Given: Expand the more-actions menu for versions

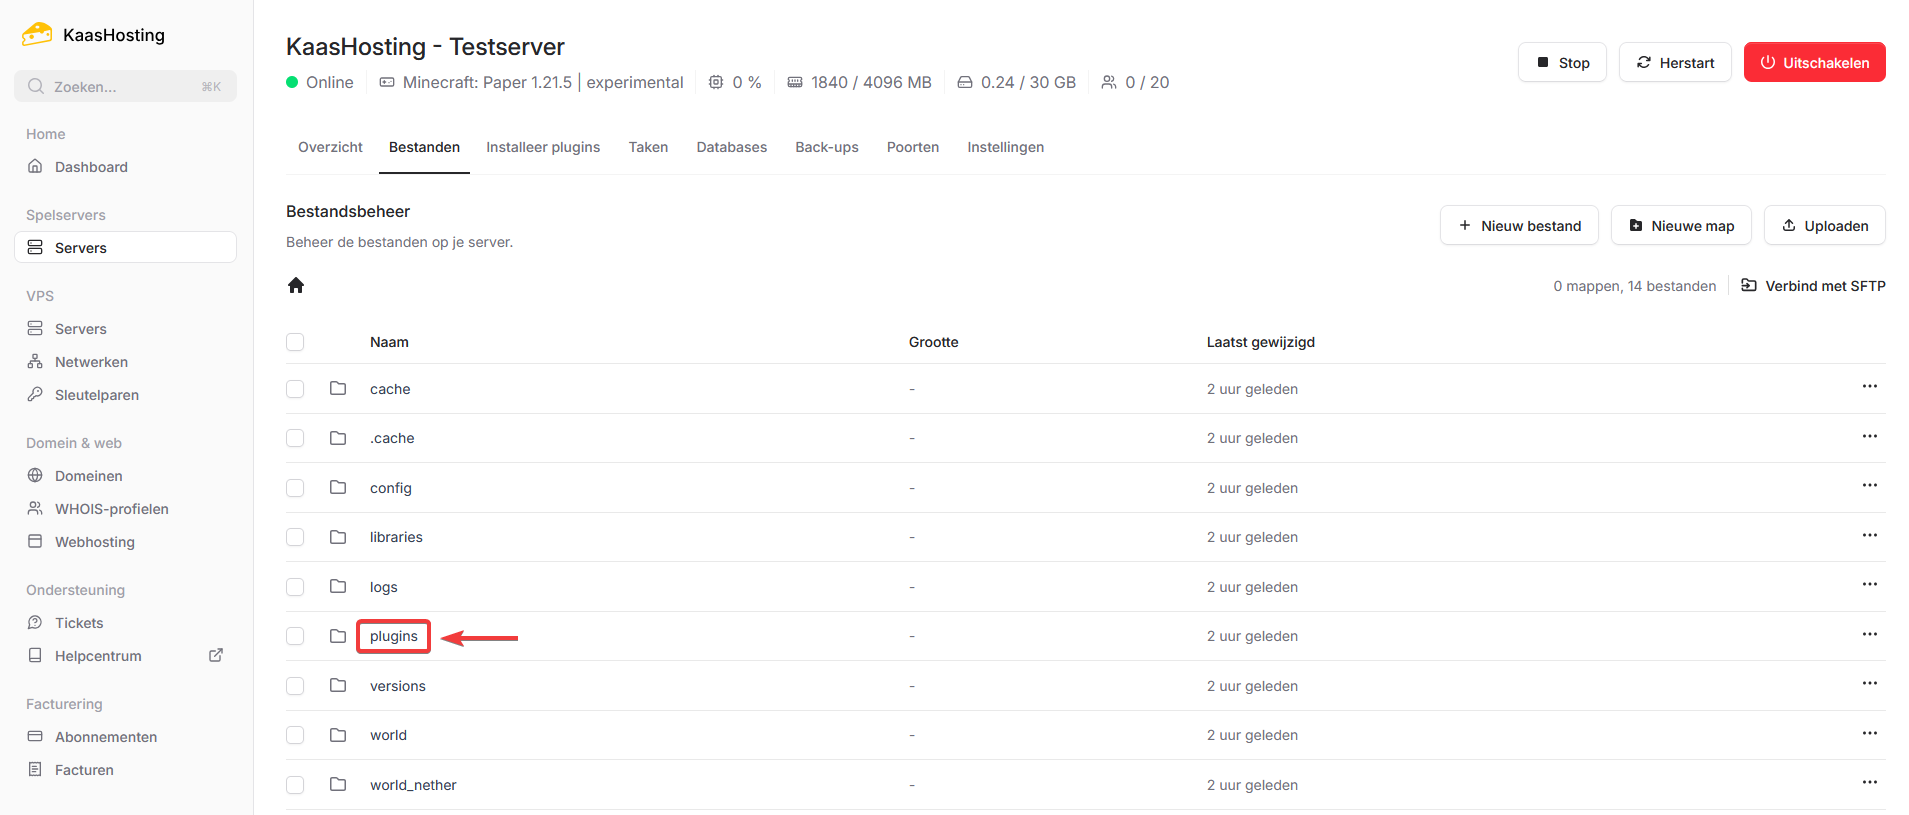Looking at the screenshot, I should pyautogui.click(x=1869, y=684).
